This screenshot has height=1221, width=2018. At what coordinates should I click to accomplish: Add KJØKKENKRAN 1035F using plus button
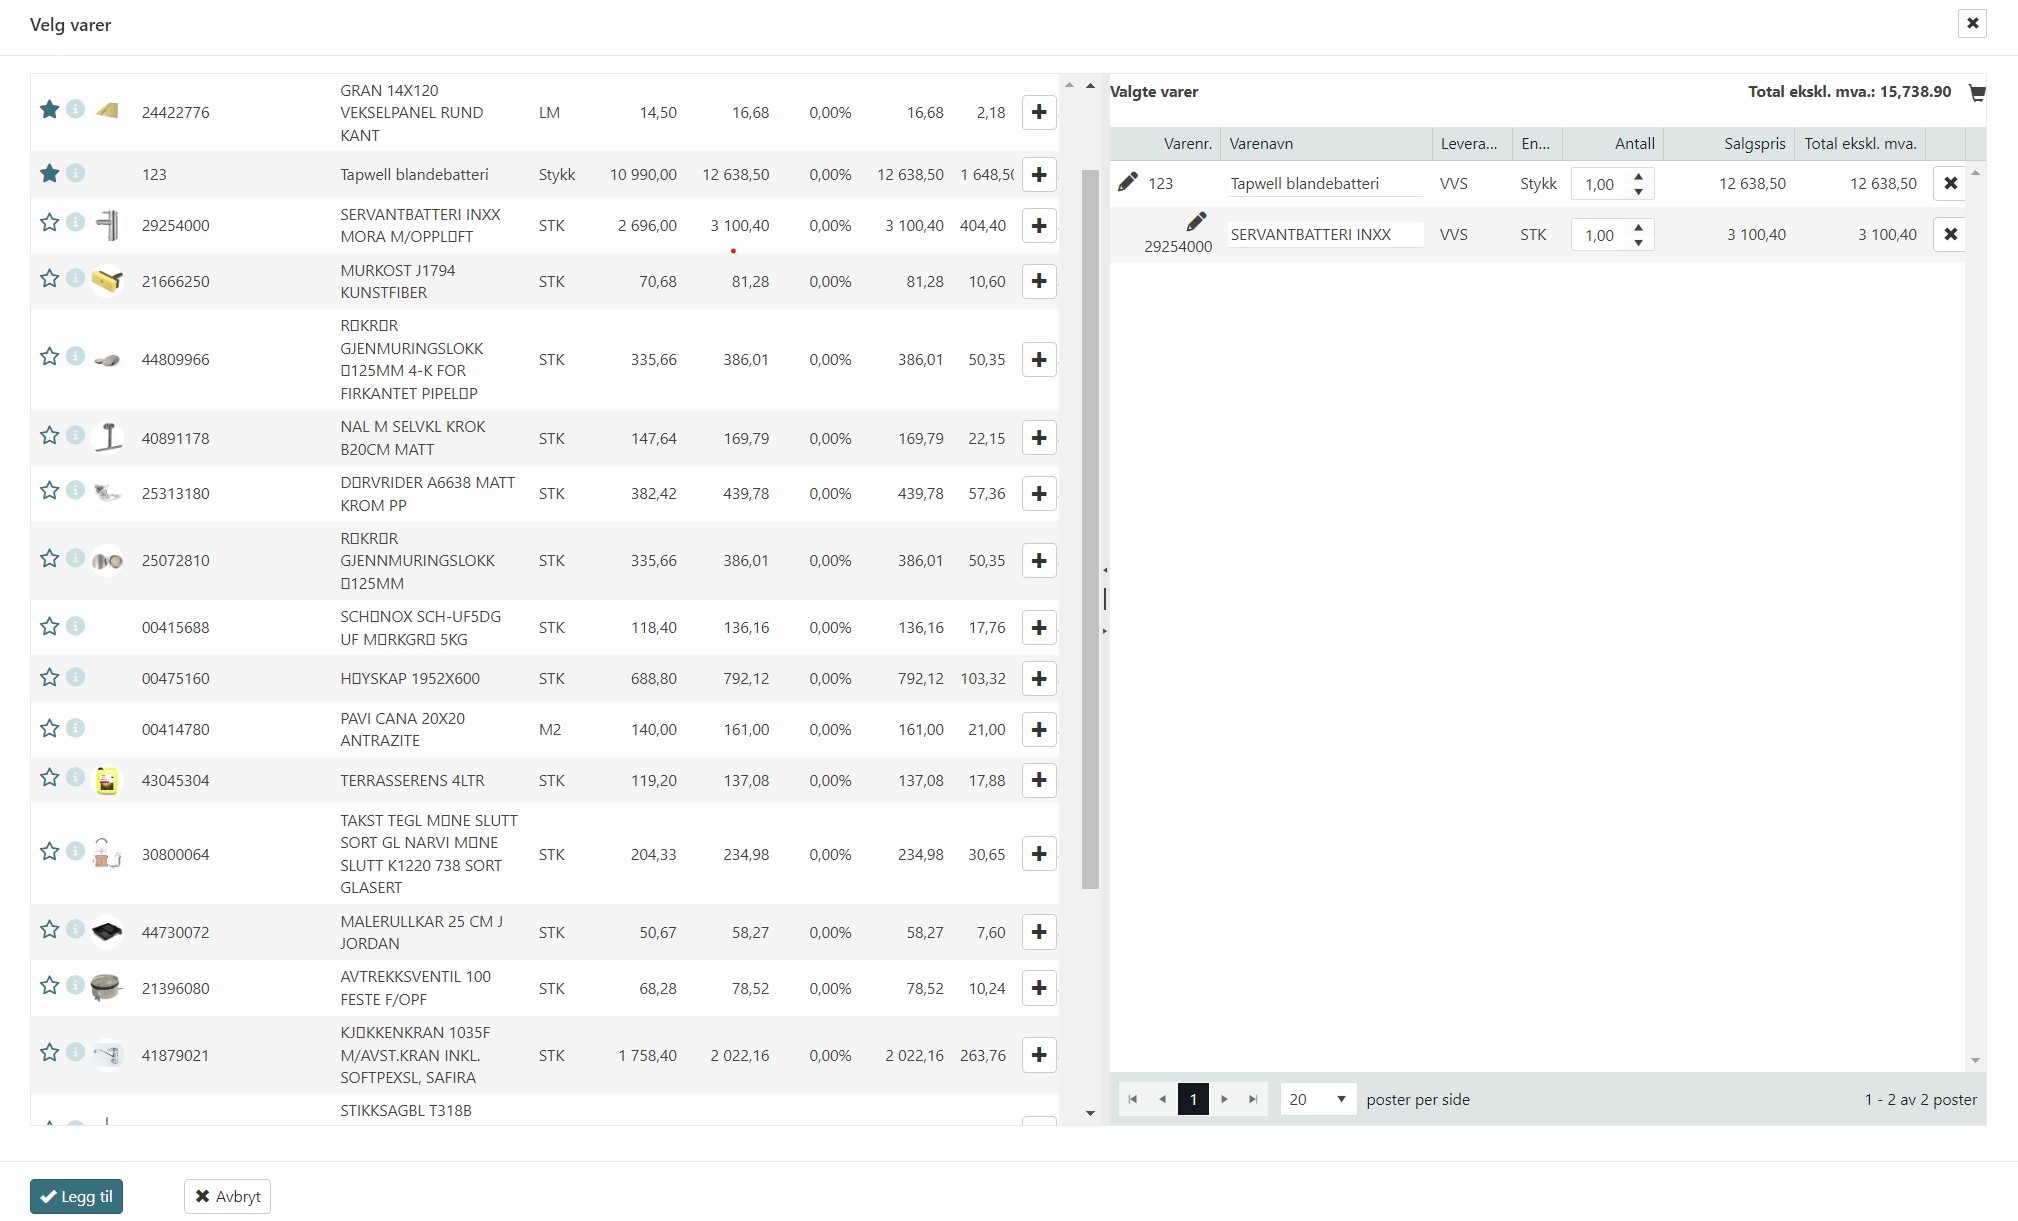[x=1039, y=1055]
